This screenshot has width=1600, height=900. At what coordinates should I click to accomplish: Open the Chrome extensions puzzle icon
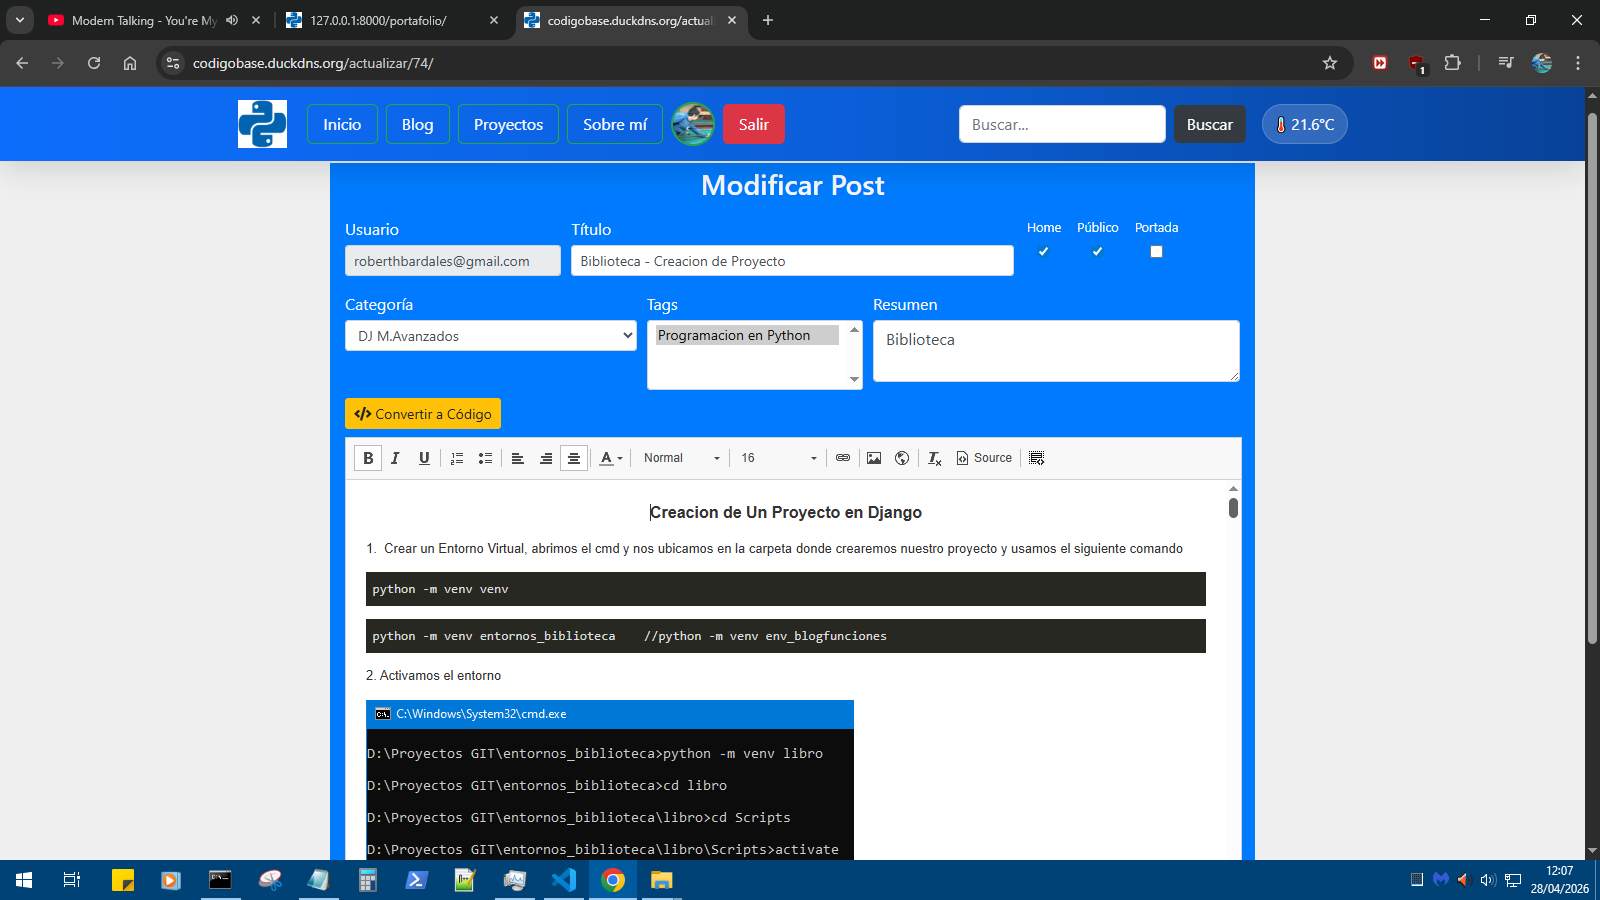pyautogui.click(x=1453, y=63)
